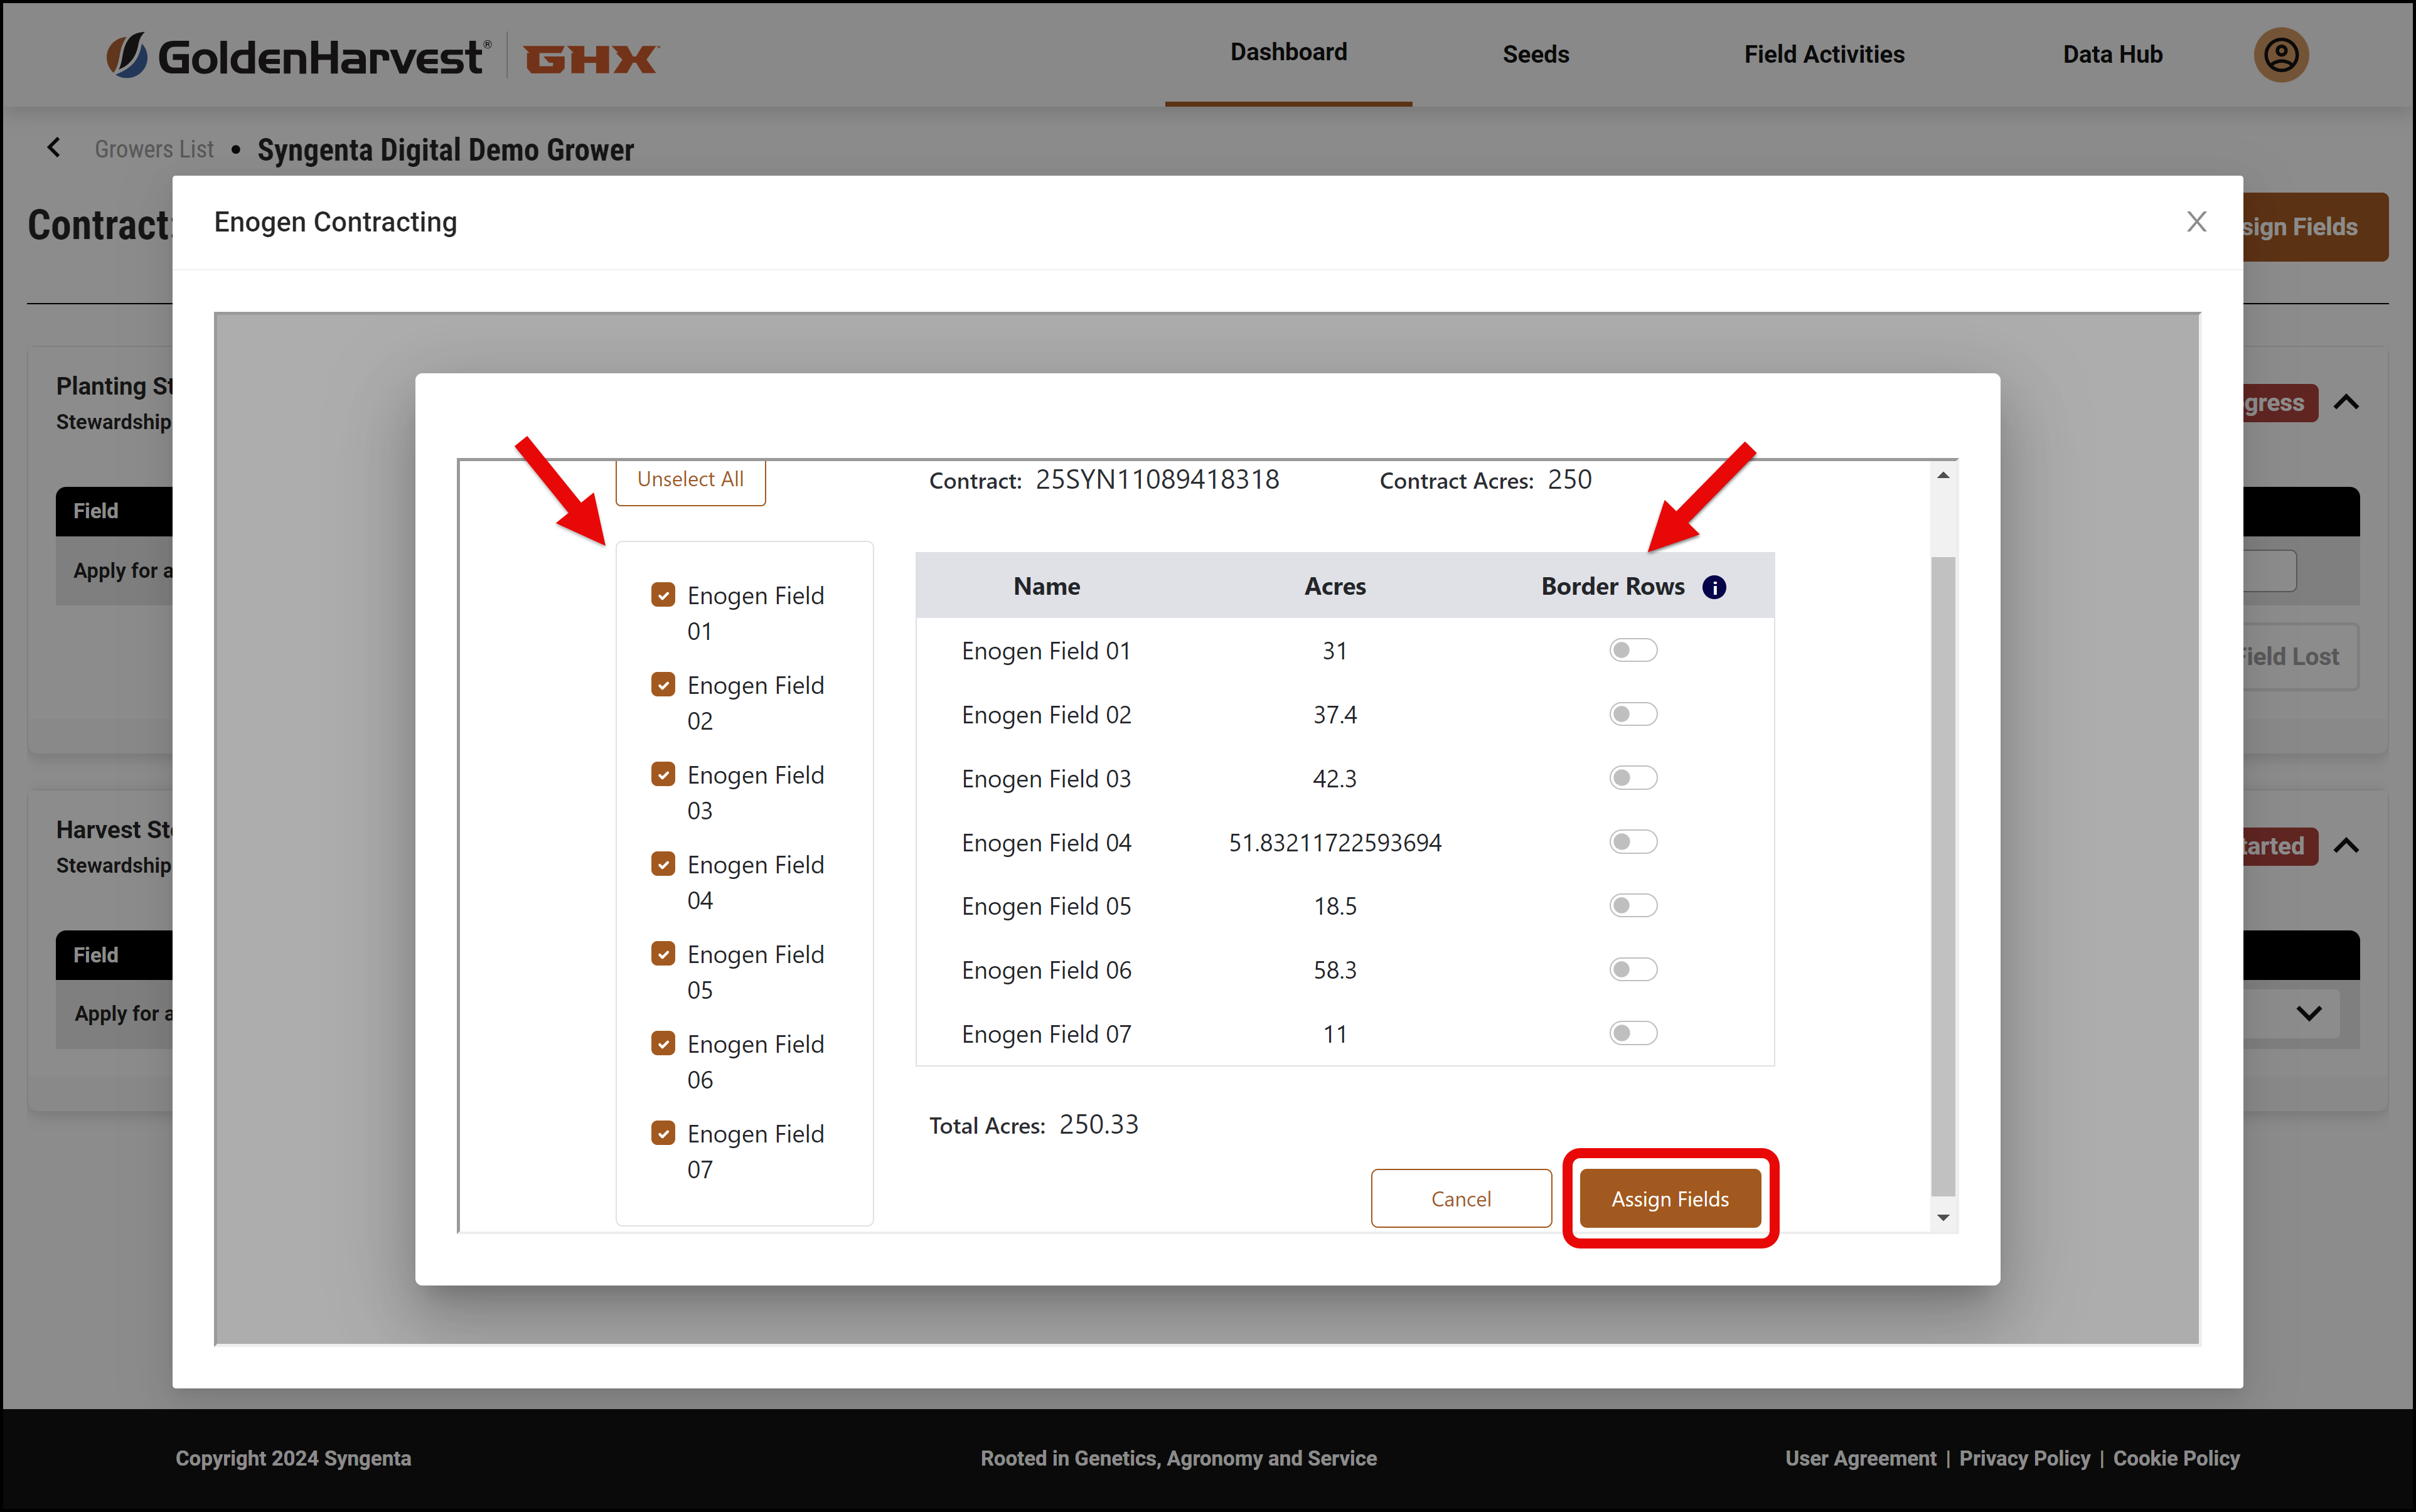
Task: Open the Privacy Policy link
Action: point(2024,1458)
